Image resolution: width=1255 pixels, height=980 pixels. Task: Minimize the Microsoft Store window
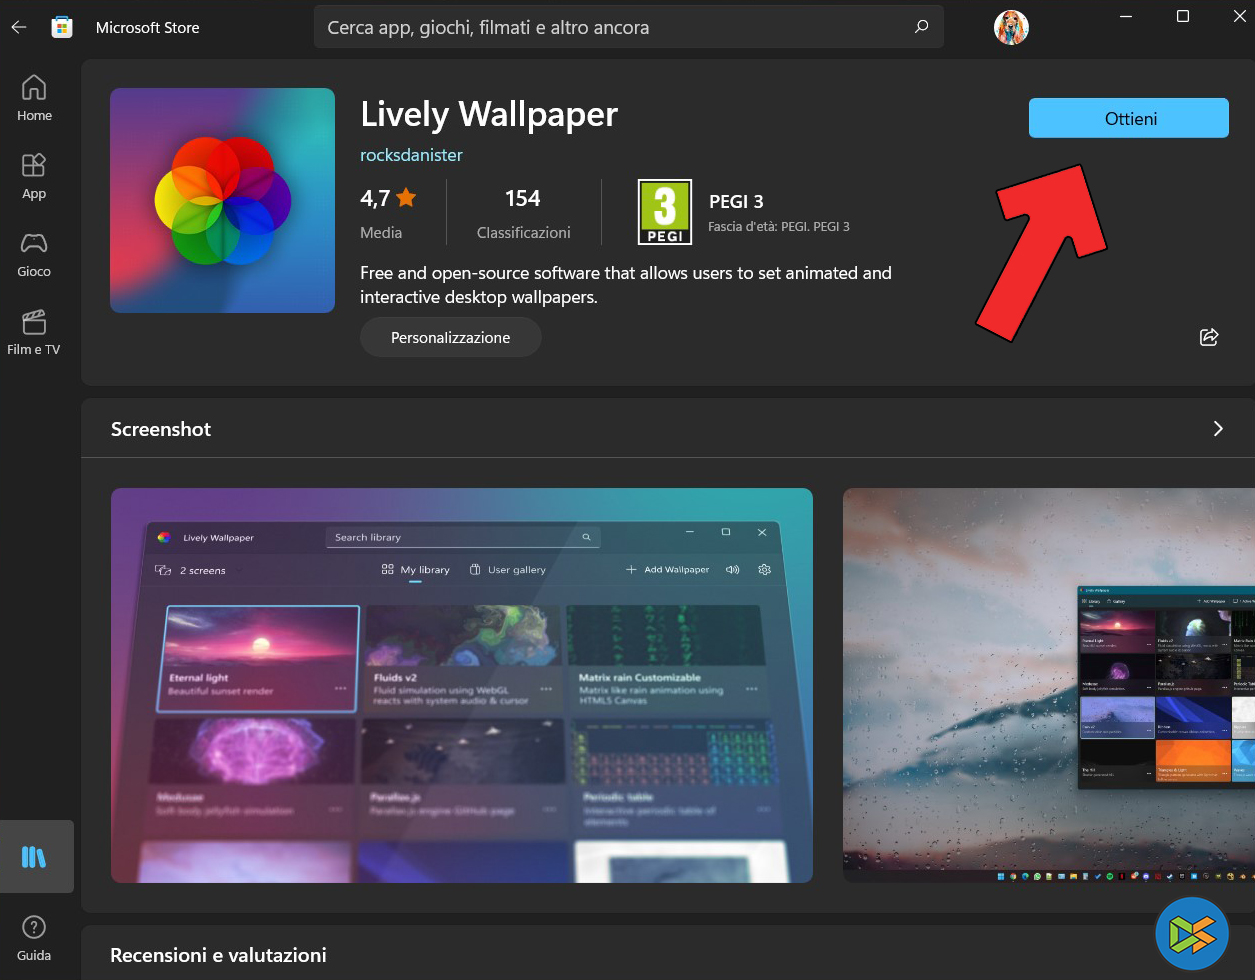point(1126,16)
